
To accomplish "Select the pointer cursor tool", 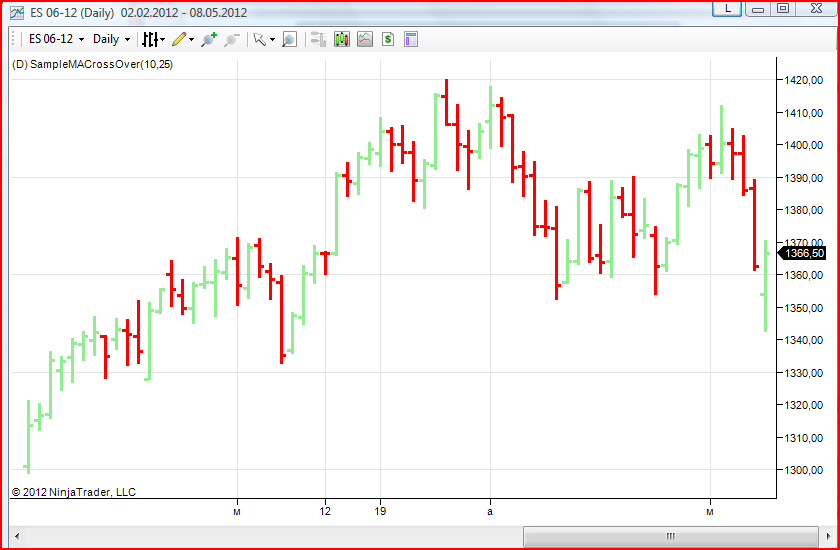I will click(260, 39).
